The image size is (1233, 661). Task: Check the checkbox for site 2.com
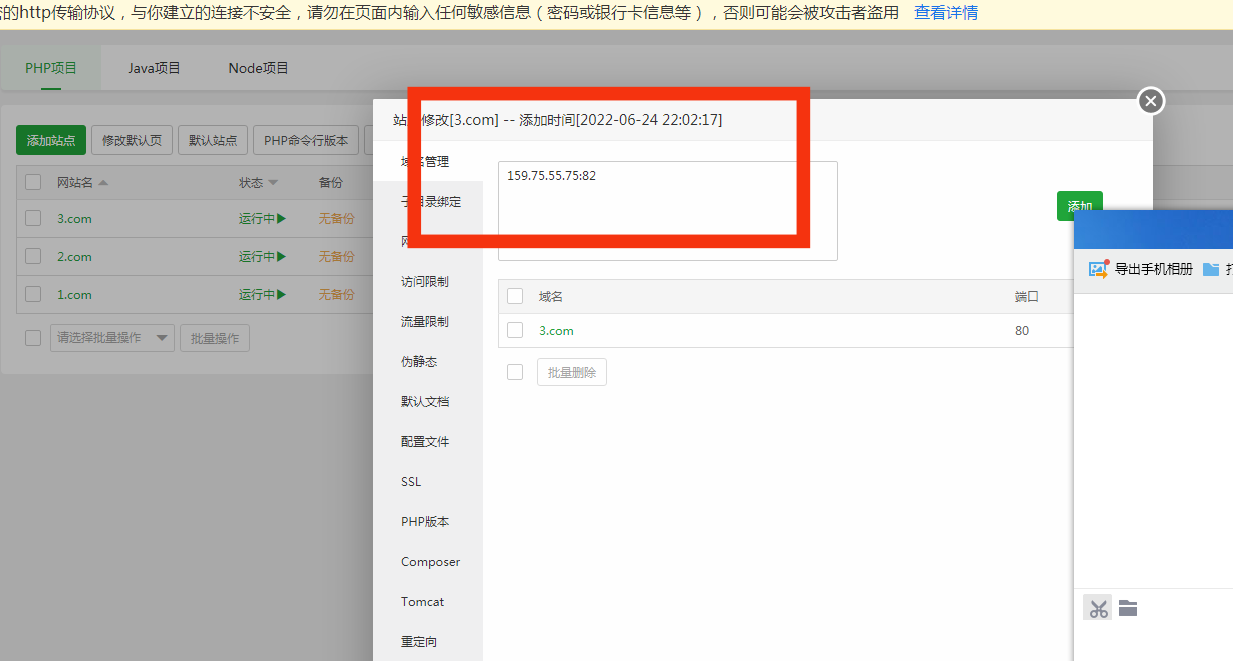click(33, 256)
